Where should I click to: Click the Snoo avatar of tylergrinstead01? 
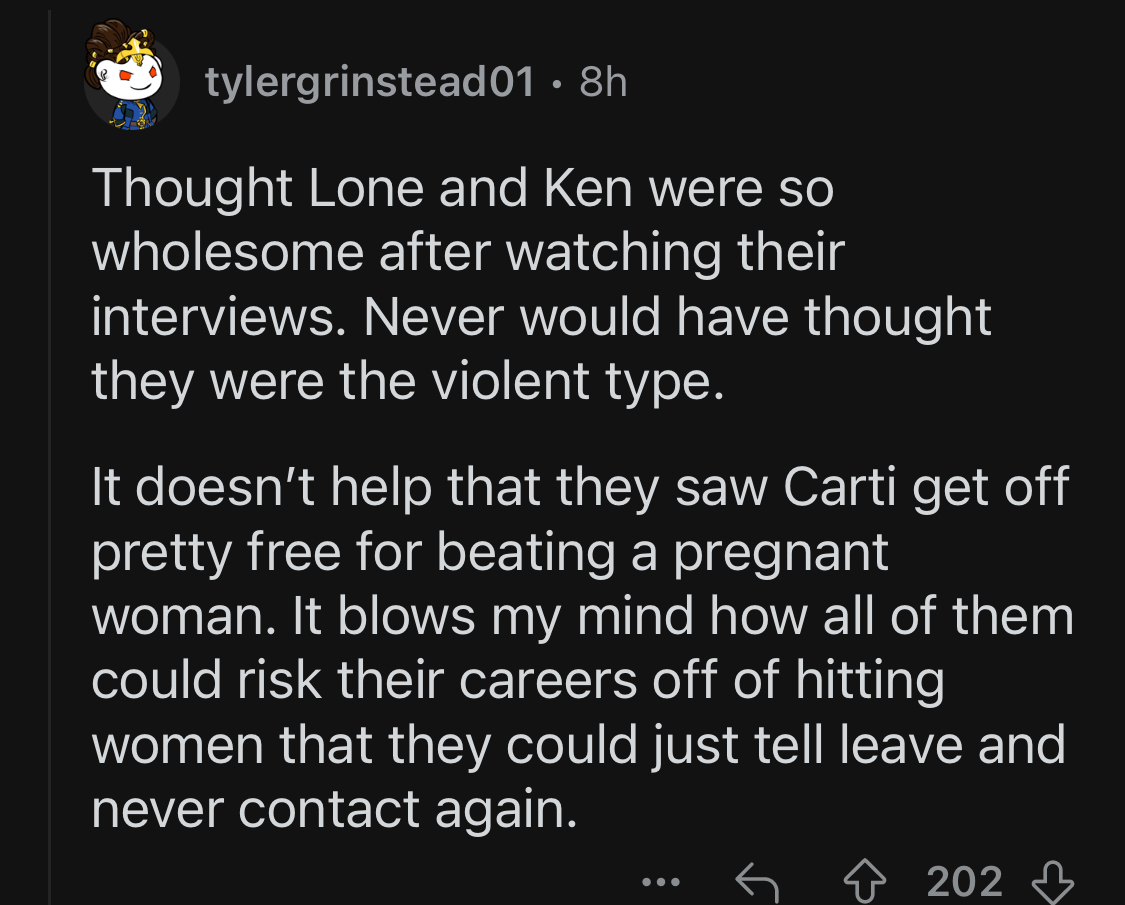(131, 76)
